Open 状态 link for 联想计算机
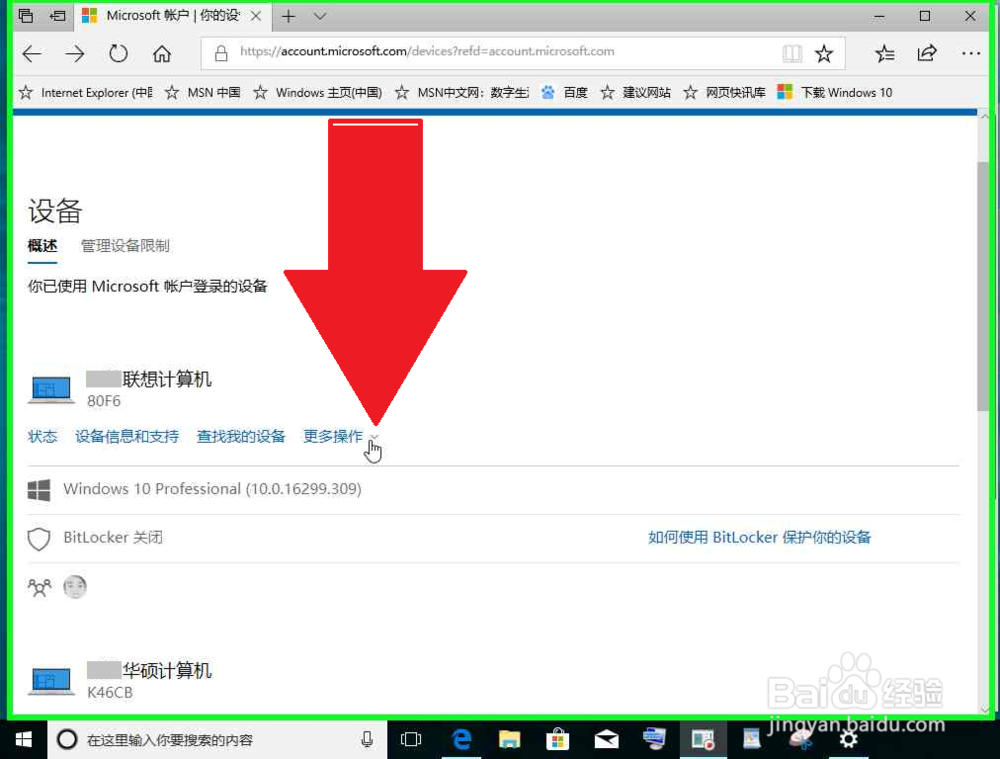 click(42, 437)
